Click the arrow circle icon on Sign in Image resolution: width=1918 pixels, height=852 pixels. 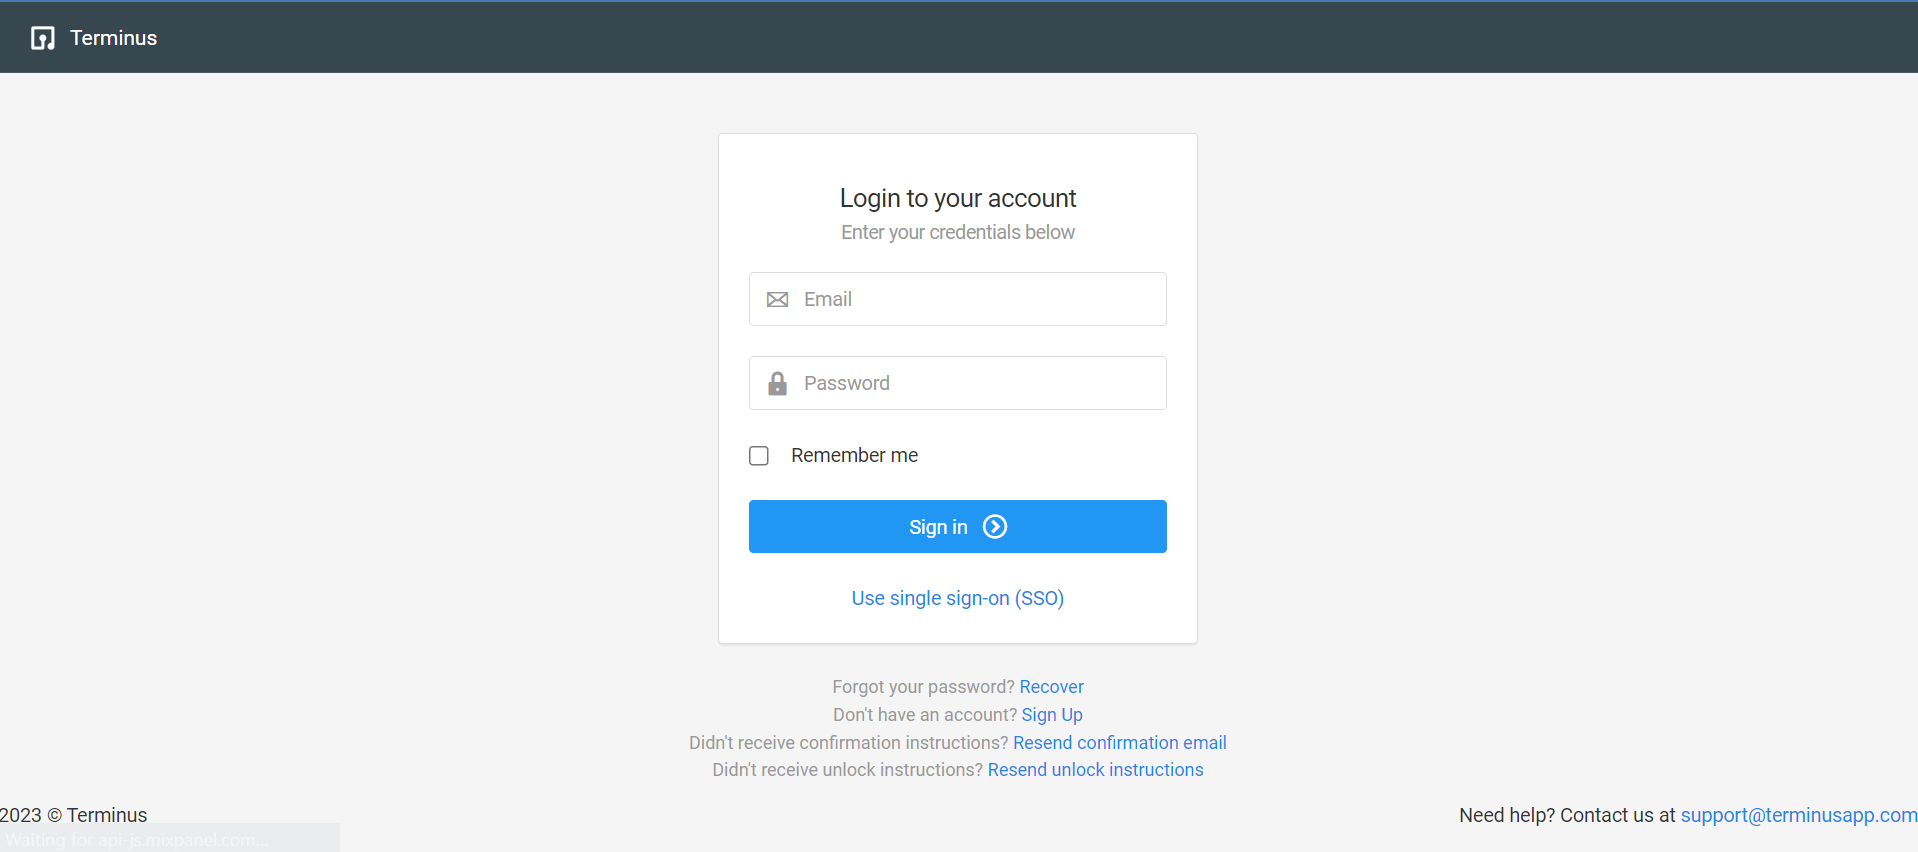(x=995, y=527)
